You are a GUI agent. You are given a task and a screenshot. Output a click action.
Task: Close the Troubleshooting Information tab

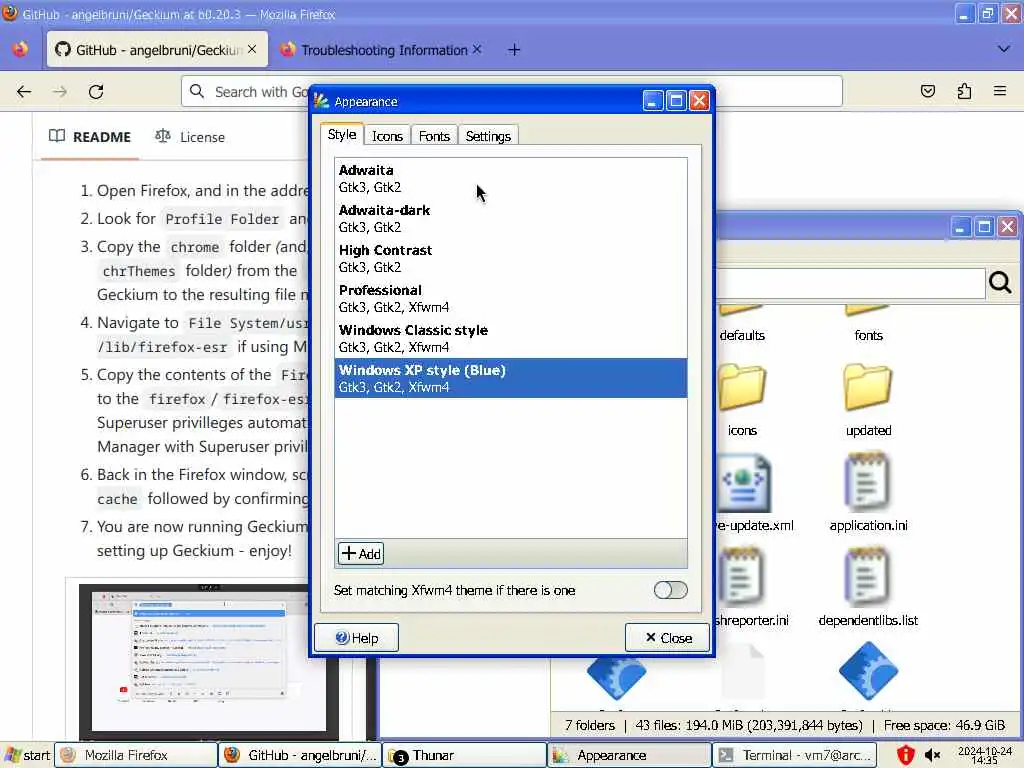tap(477, 50)
